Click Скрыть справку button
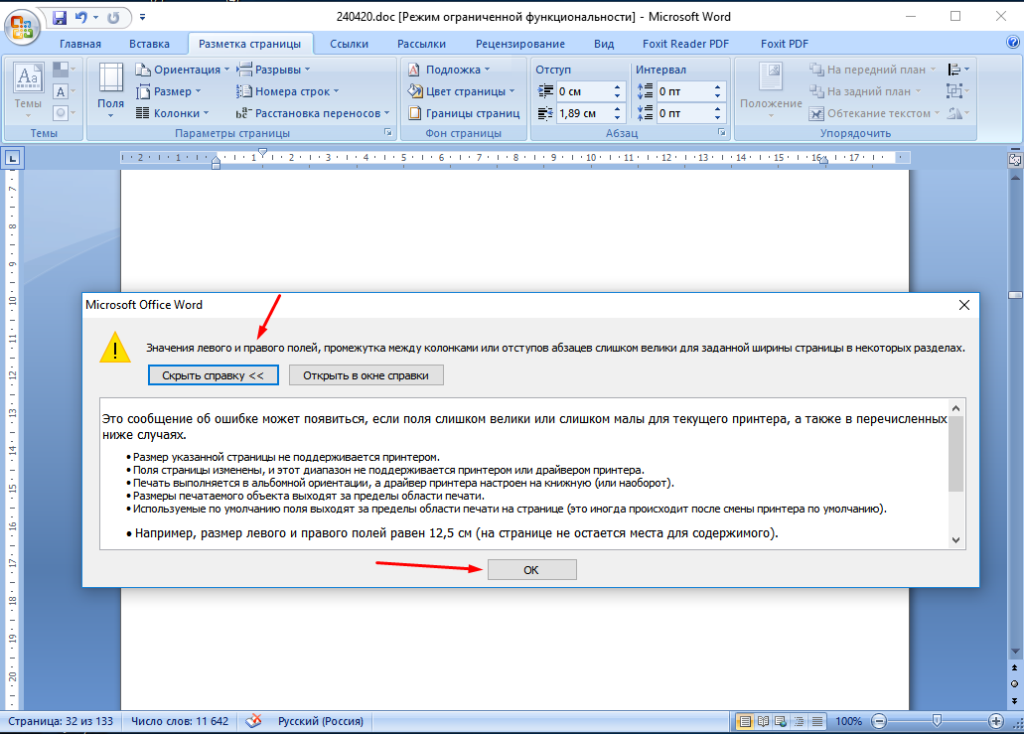This screenshot has height=734, width=1024. pos(213,375)
